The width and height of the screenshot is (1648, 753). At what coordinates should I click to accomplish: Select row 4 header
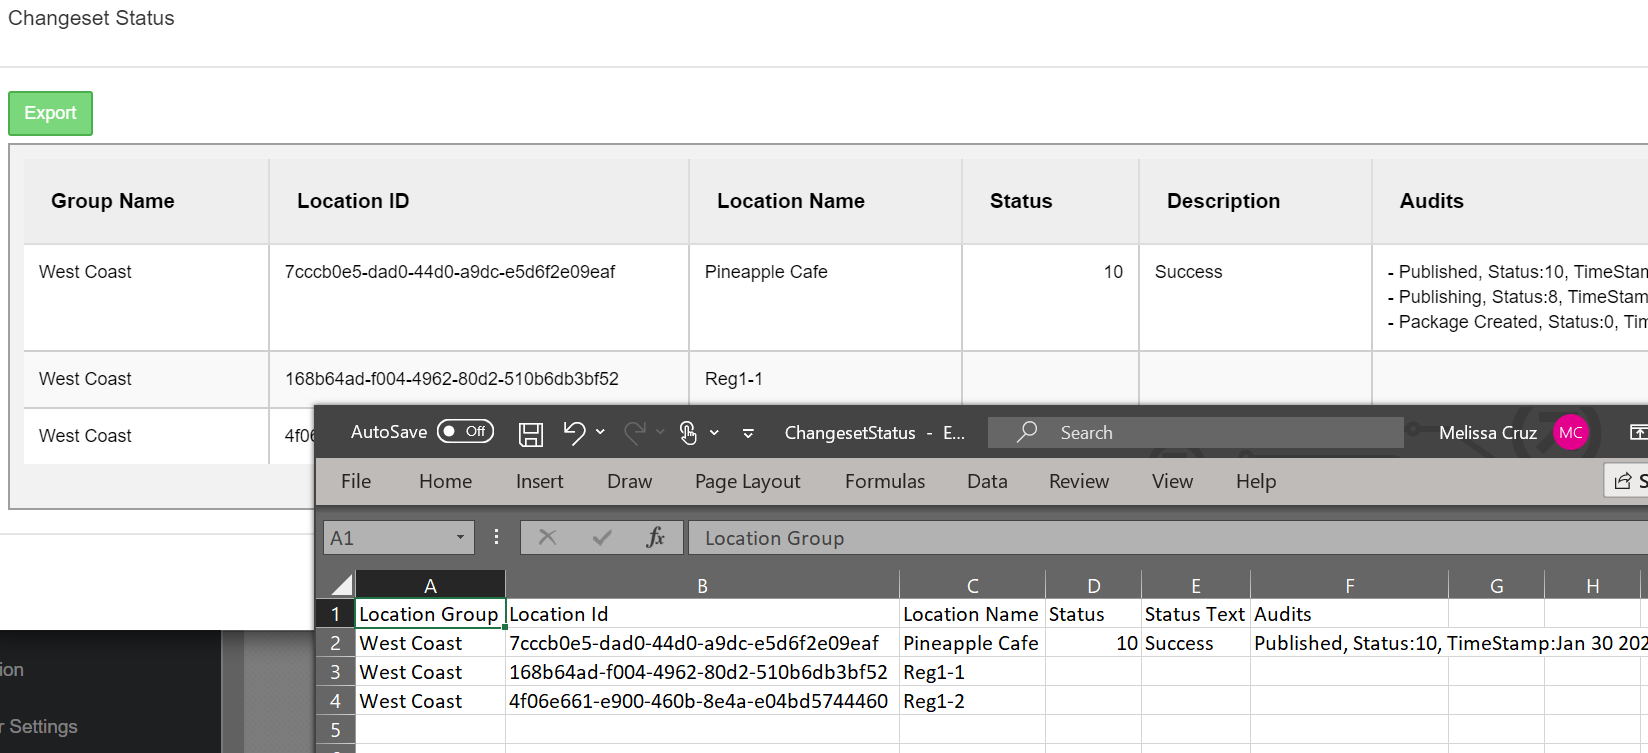pos(335,701)
